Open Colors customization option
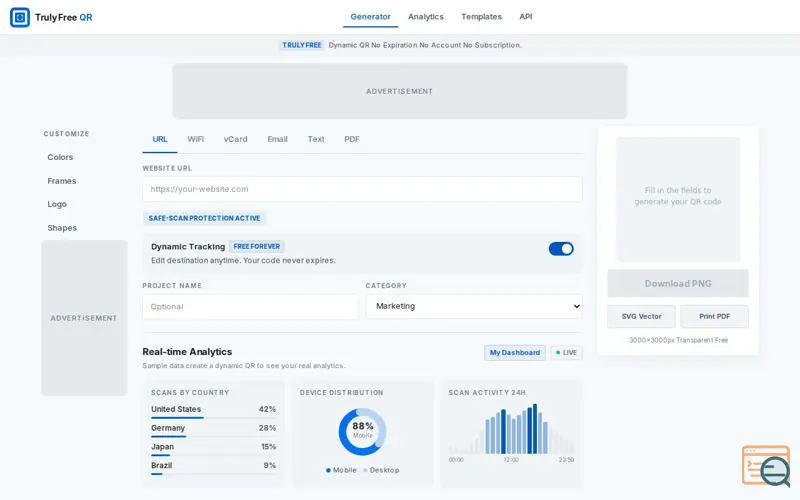The width and height of the screenshot is (800, 500). click(60, 157)
